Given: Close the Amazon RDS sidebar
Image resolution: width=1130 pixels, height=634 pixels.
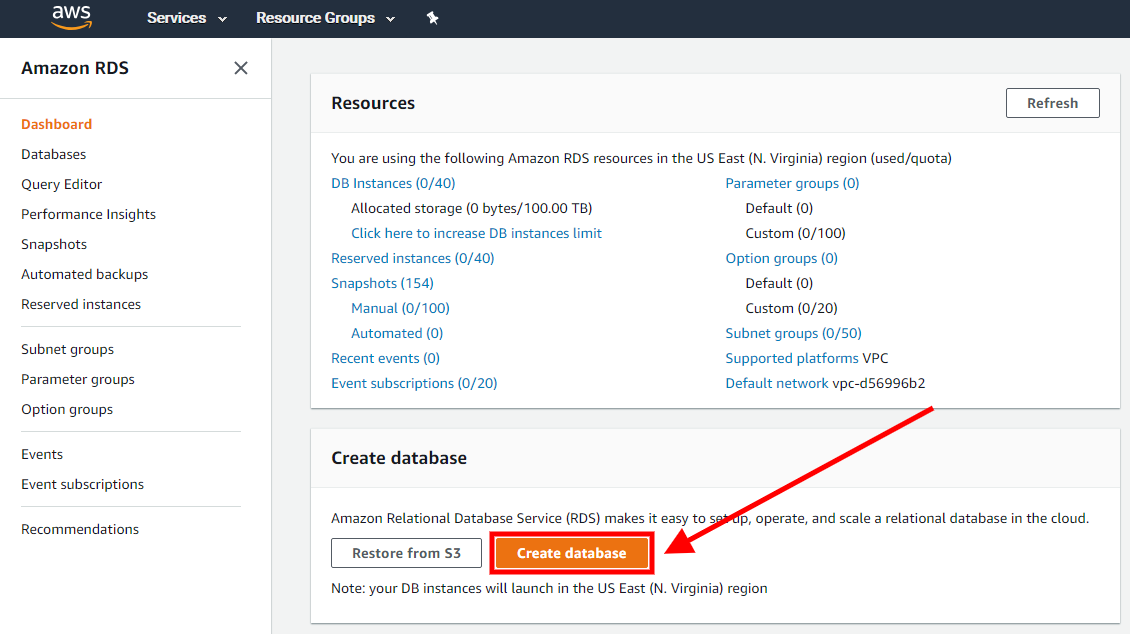Looking at the screenshot, I should point(241,68).
